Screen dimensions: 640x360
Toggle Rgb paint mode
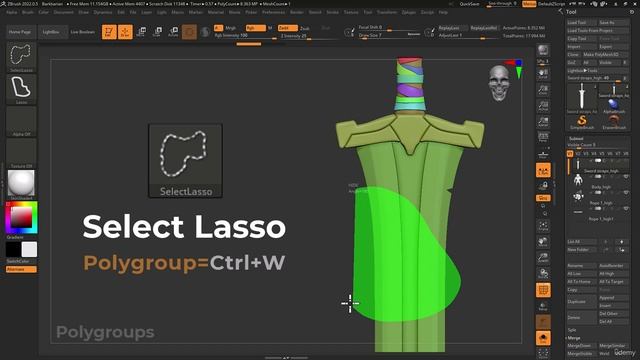[256, 28]
